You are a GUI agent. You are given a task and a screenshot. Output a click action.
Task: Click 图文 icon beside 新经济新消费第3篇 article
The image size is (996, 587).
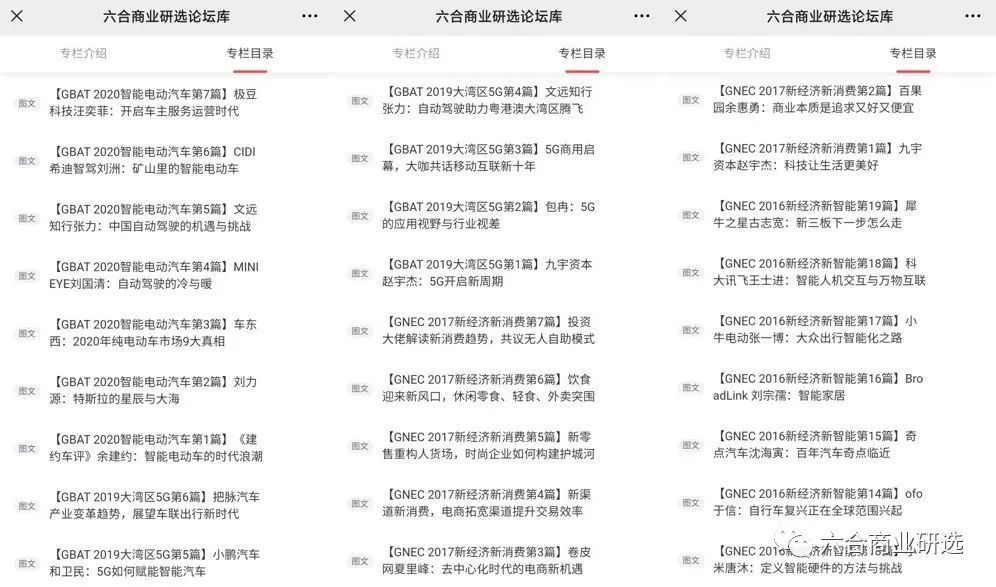[x=360, y=561]
